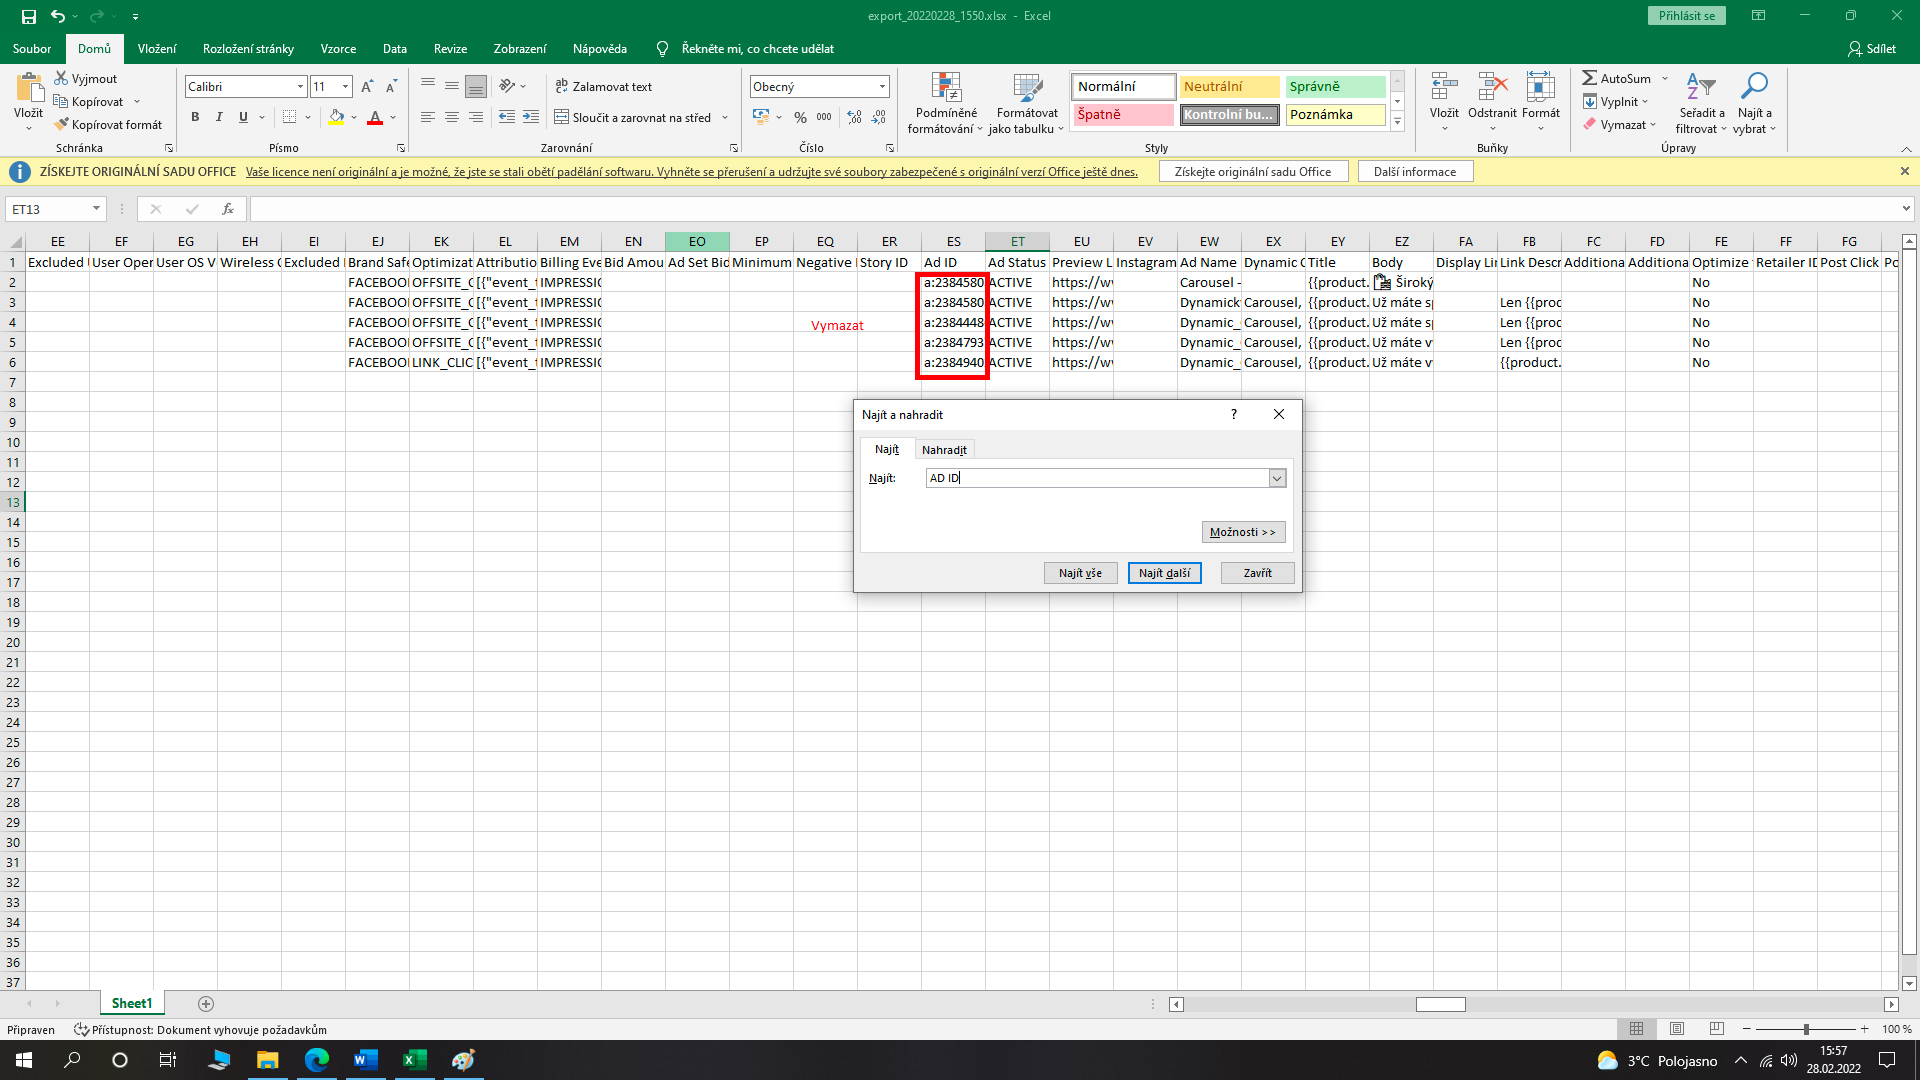The height and width of the screenshot is (1080, 1920).
Task: Click the AutoSum sigma icon
Action: click(x=1589, y=78)
